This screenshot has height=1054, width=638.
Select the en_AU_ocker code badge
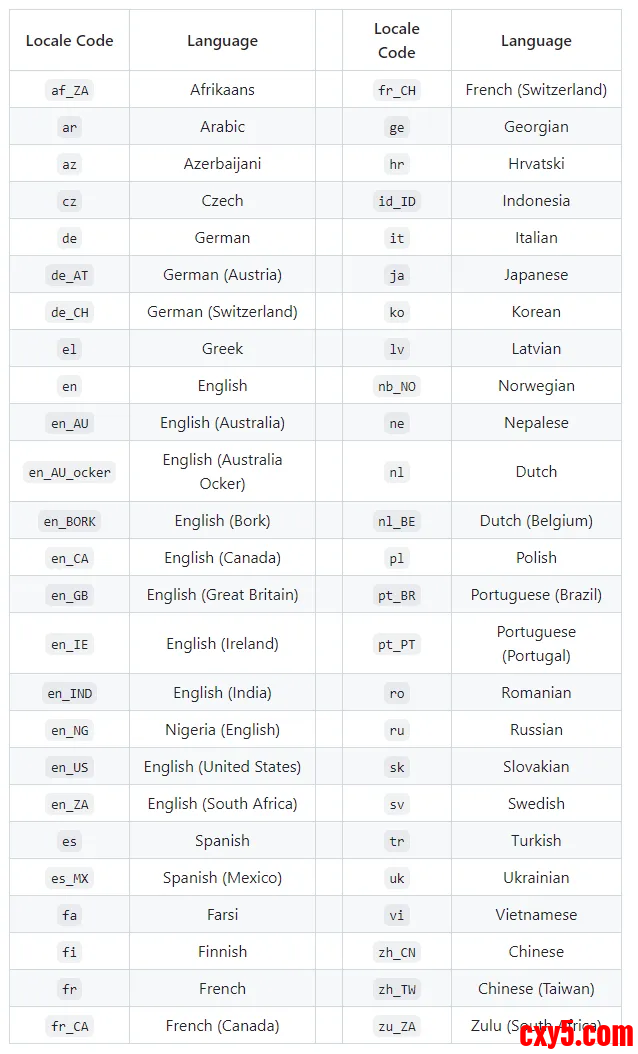70,472
